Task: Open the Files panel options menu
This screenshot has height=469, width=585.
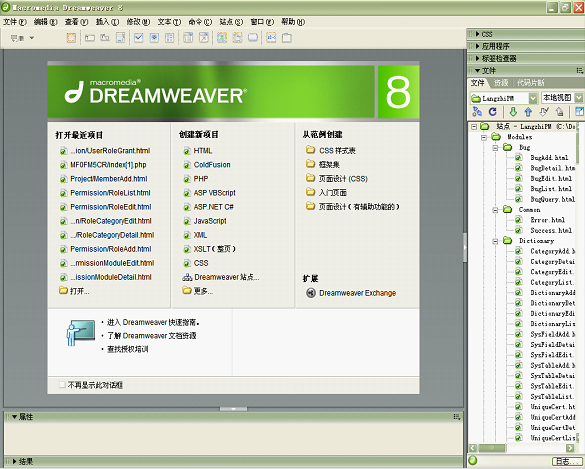Action: (x=579, y=70)
